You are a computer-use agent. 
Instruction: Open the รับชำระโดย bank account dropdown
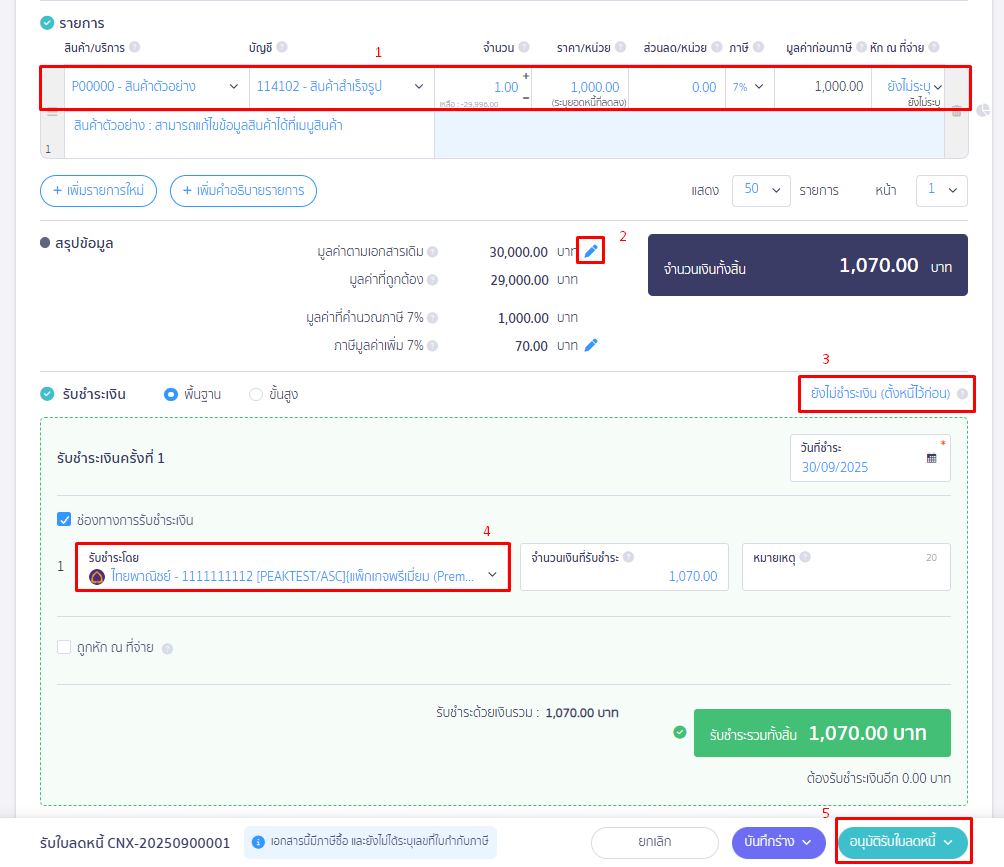pyautogui.click(x=293, y=575)
